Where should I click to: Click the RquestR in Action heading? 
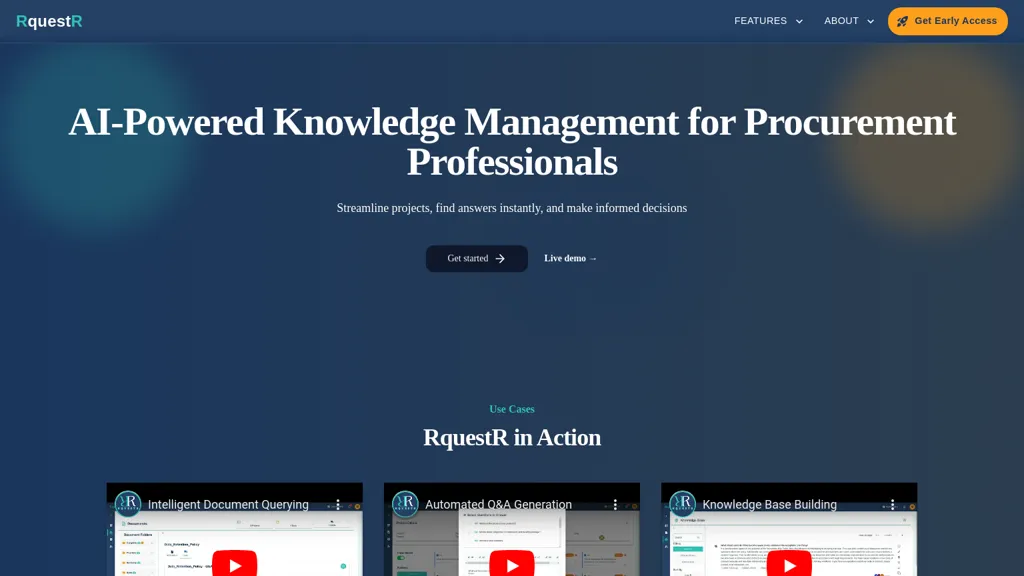(512, 438)
